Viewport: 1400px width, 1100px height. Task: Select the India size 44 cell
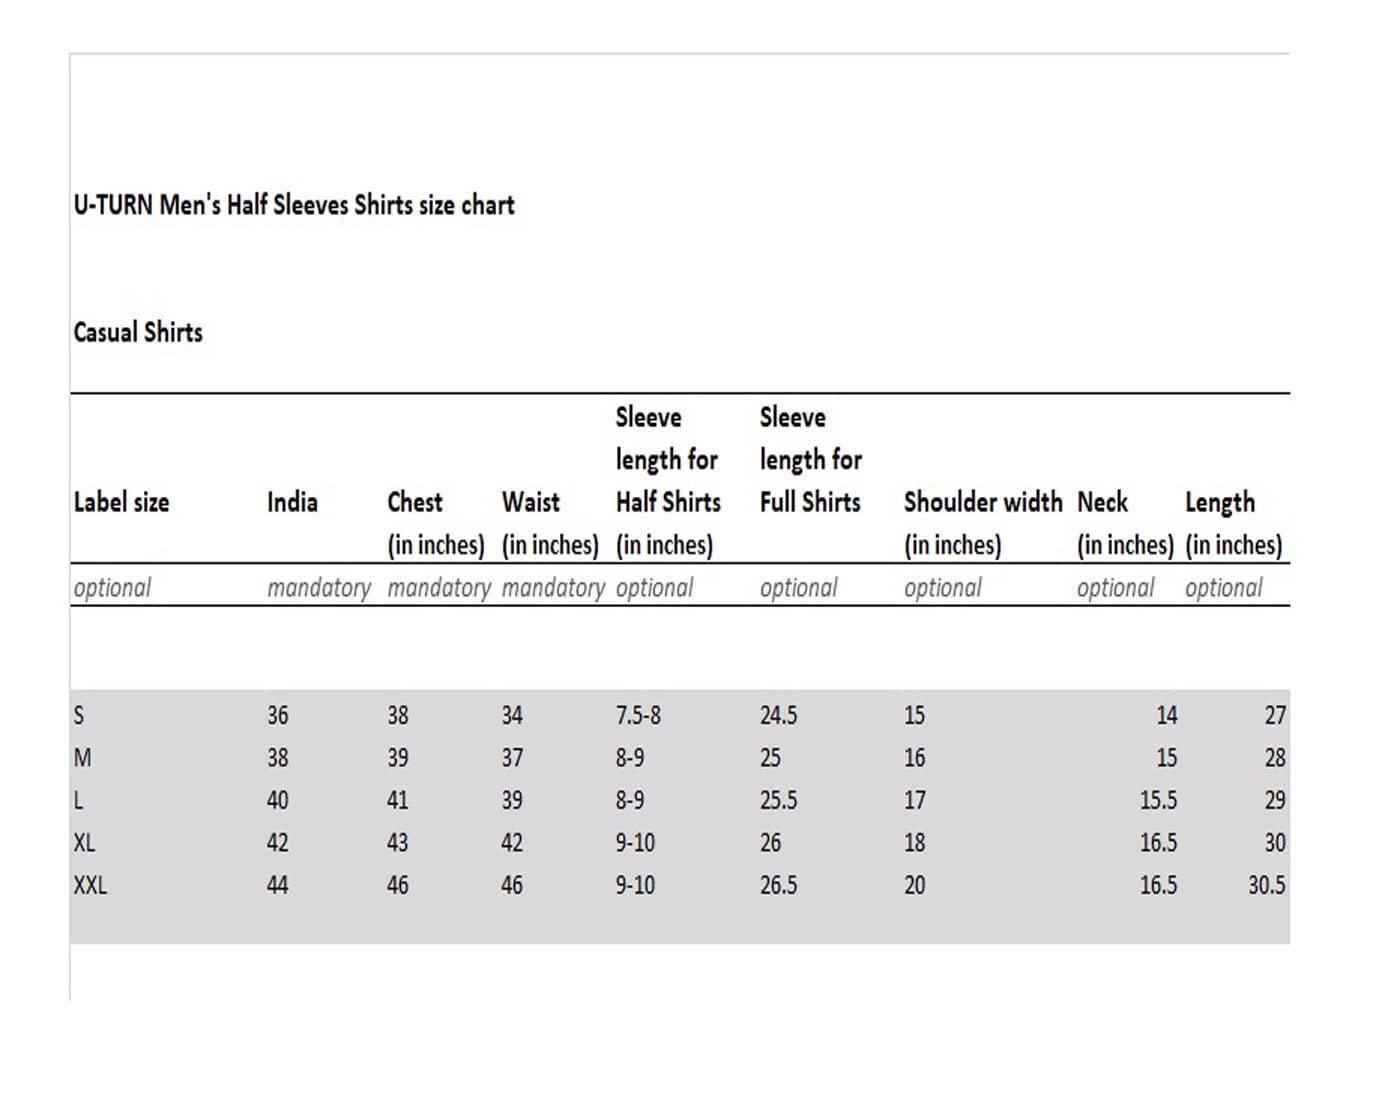point(277,885)
